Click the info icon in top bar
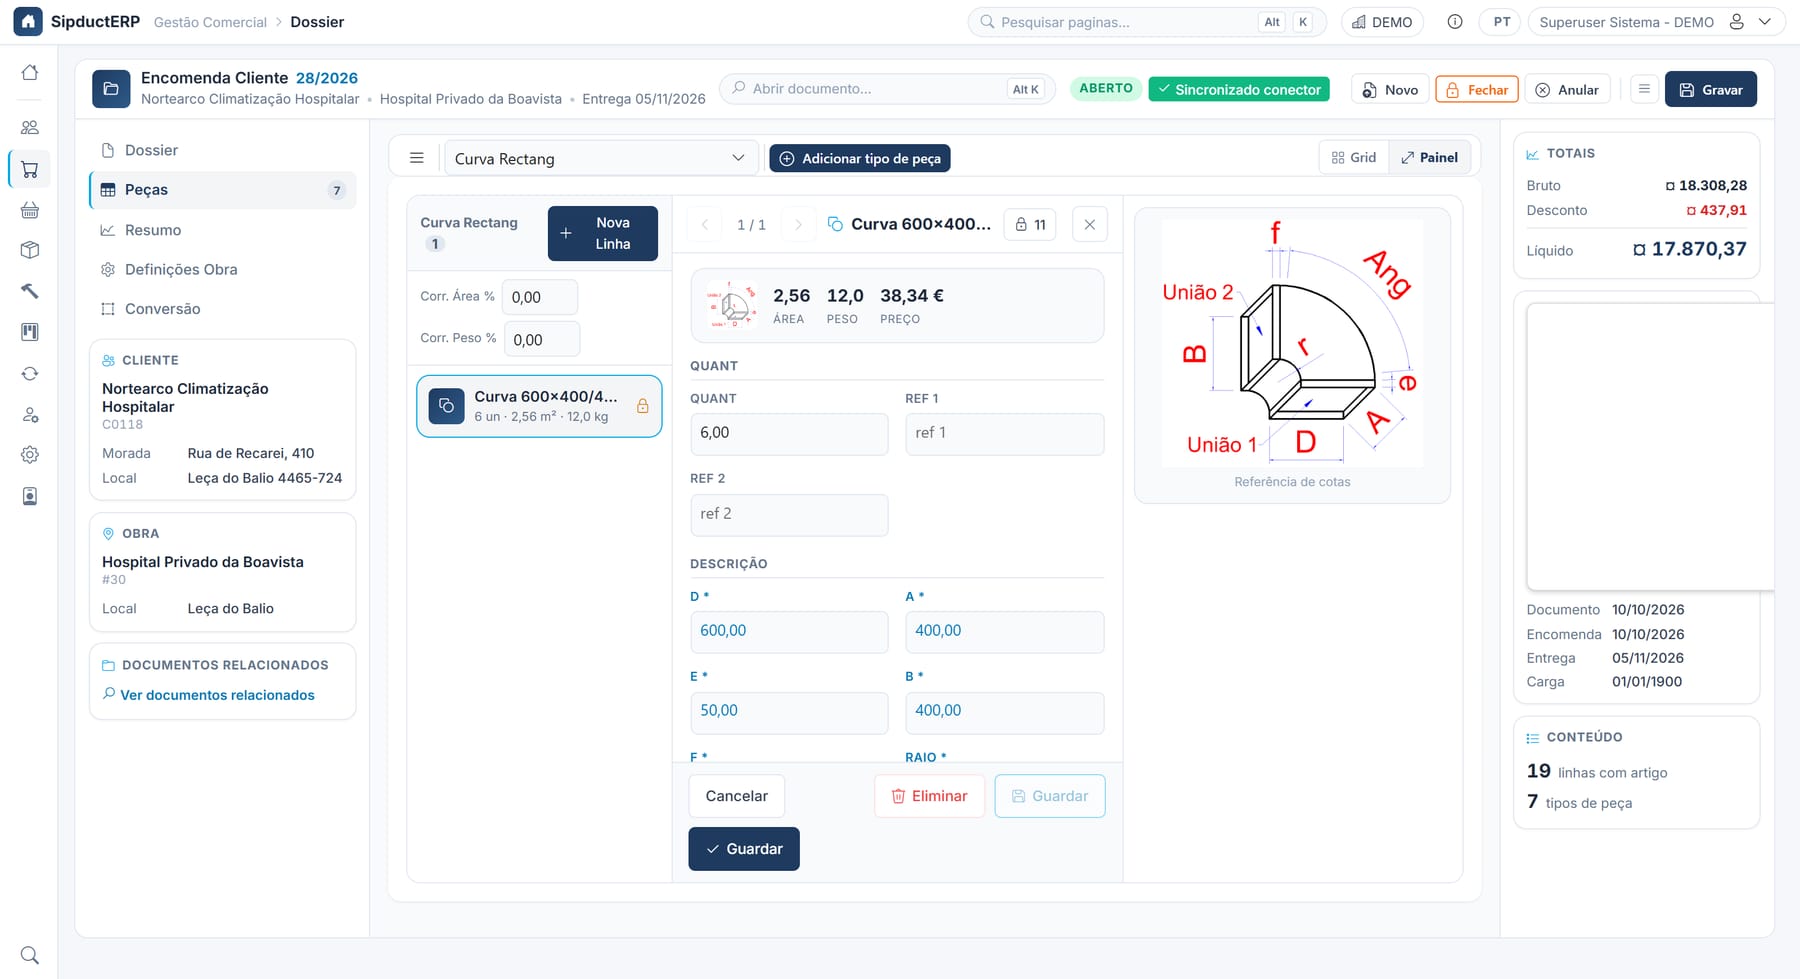The height and width of the screenshot is (979, 1800). pos(1455,22)
